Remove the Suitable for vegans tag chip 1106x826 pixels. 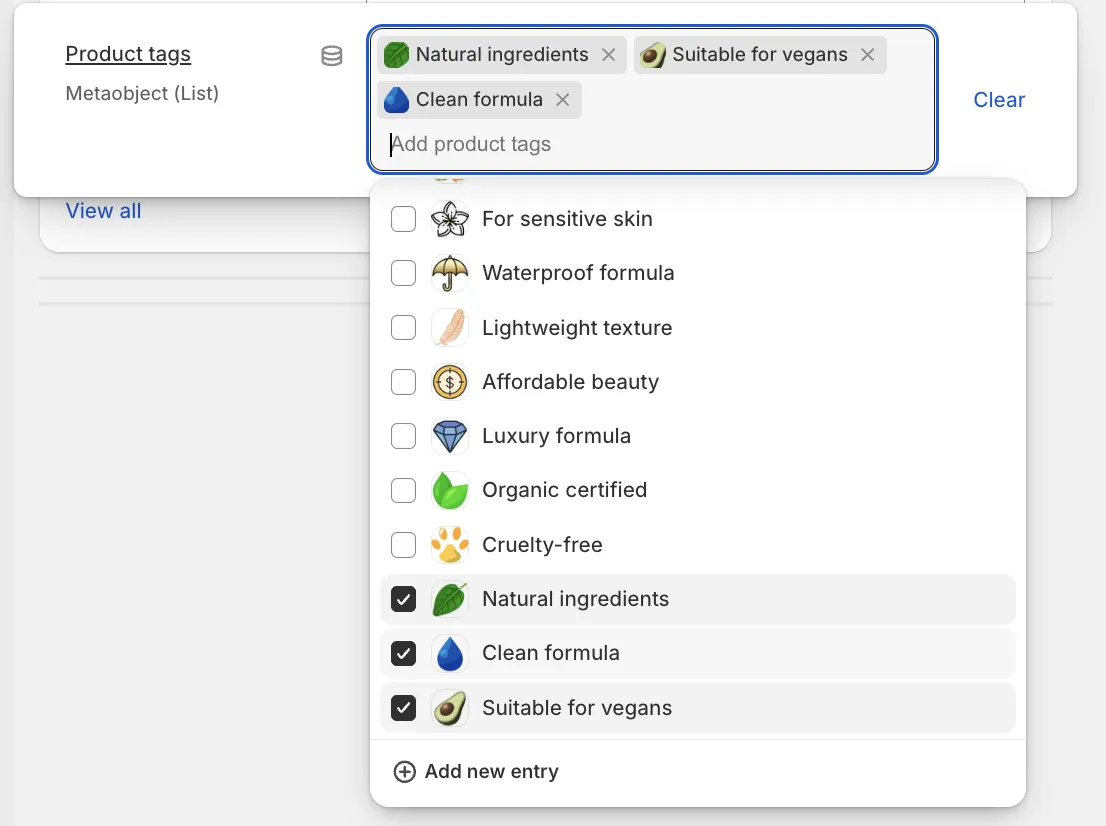tap(867, 55)
